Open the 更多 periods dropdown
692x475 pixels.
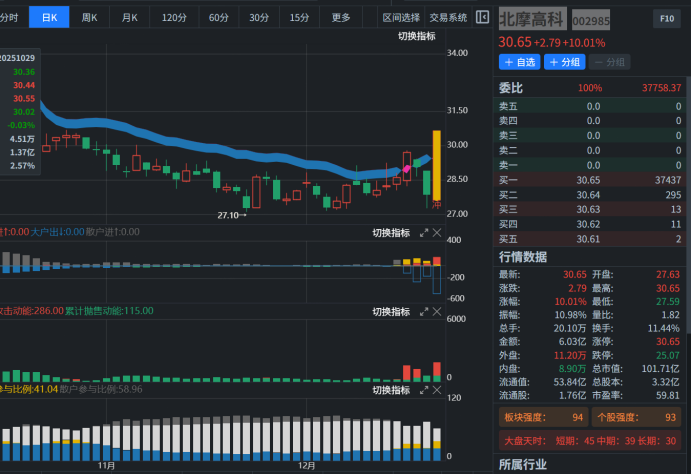pyautogui.click(x=342, y=17)
